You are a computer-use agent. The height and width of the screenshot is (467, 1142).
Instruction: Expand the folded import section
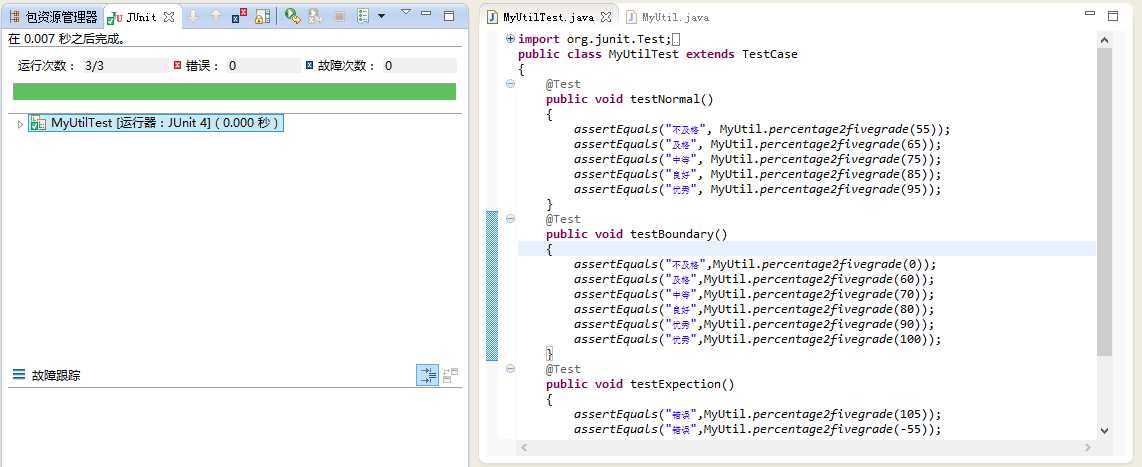[x=510, y=39]
